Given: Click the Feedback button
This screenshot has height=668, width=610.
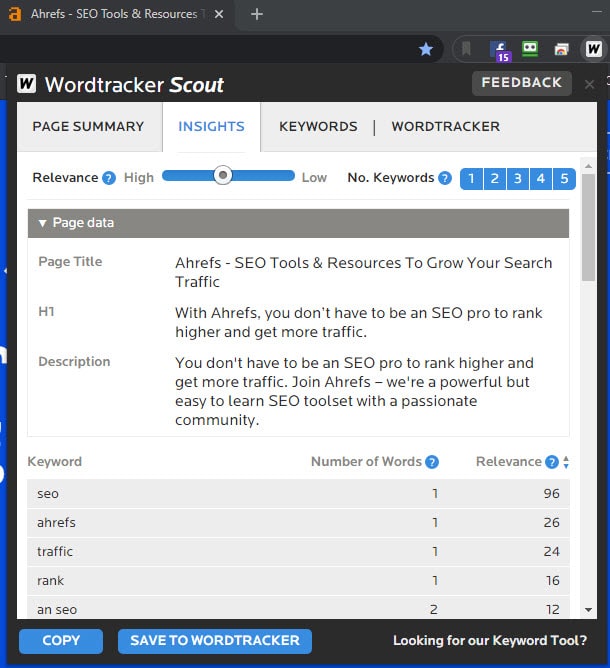Looking at the screenshot, I should pyautogui.click(x=521, y=83).
